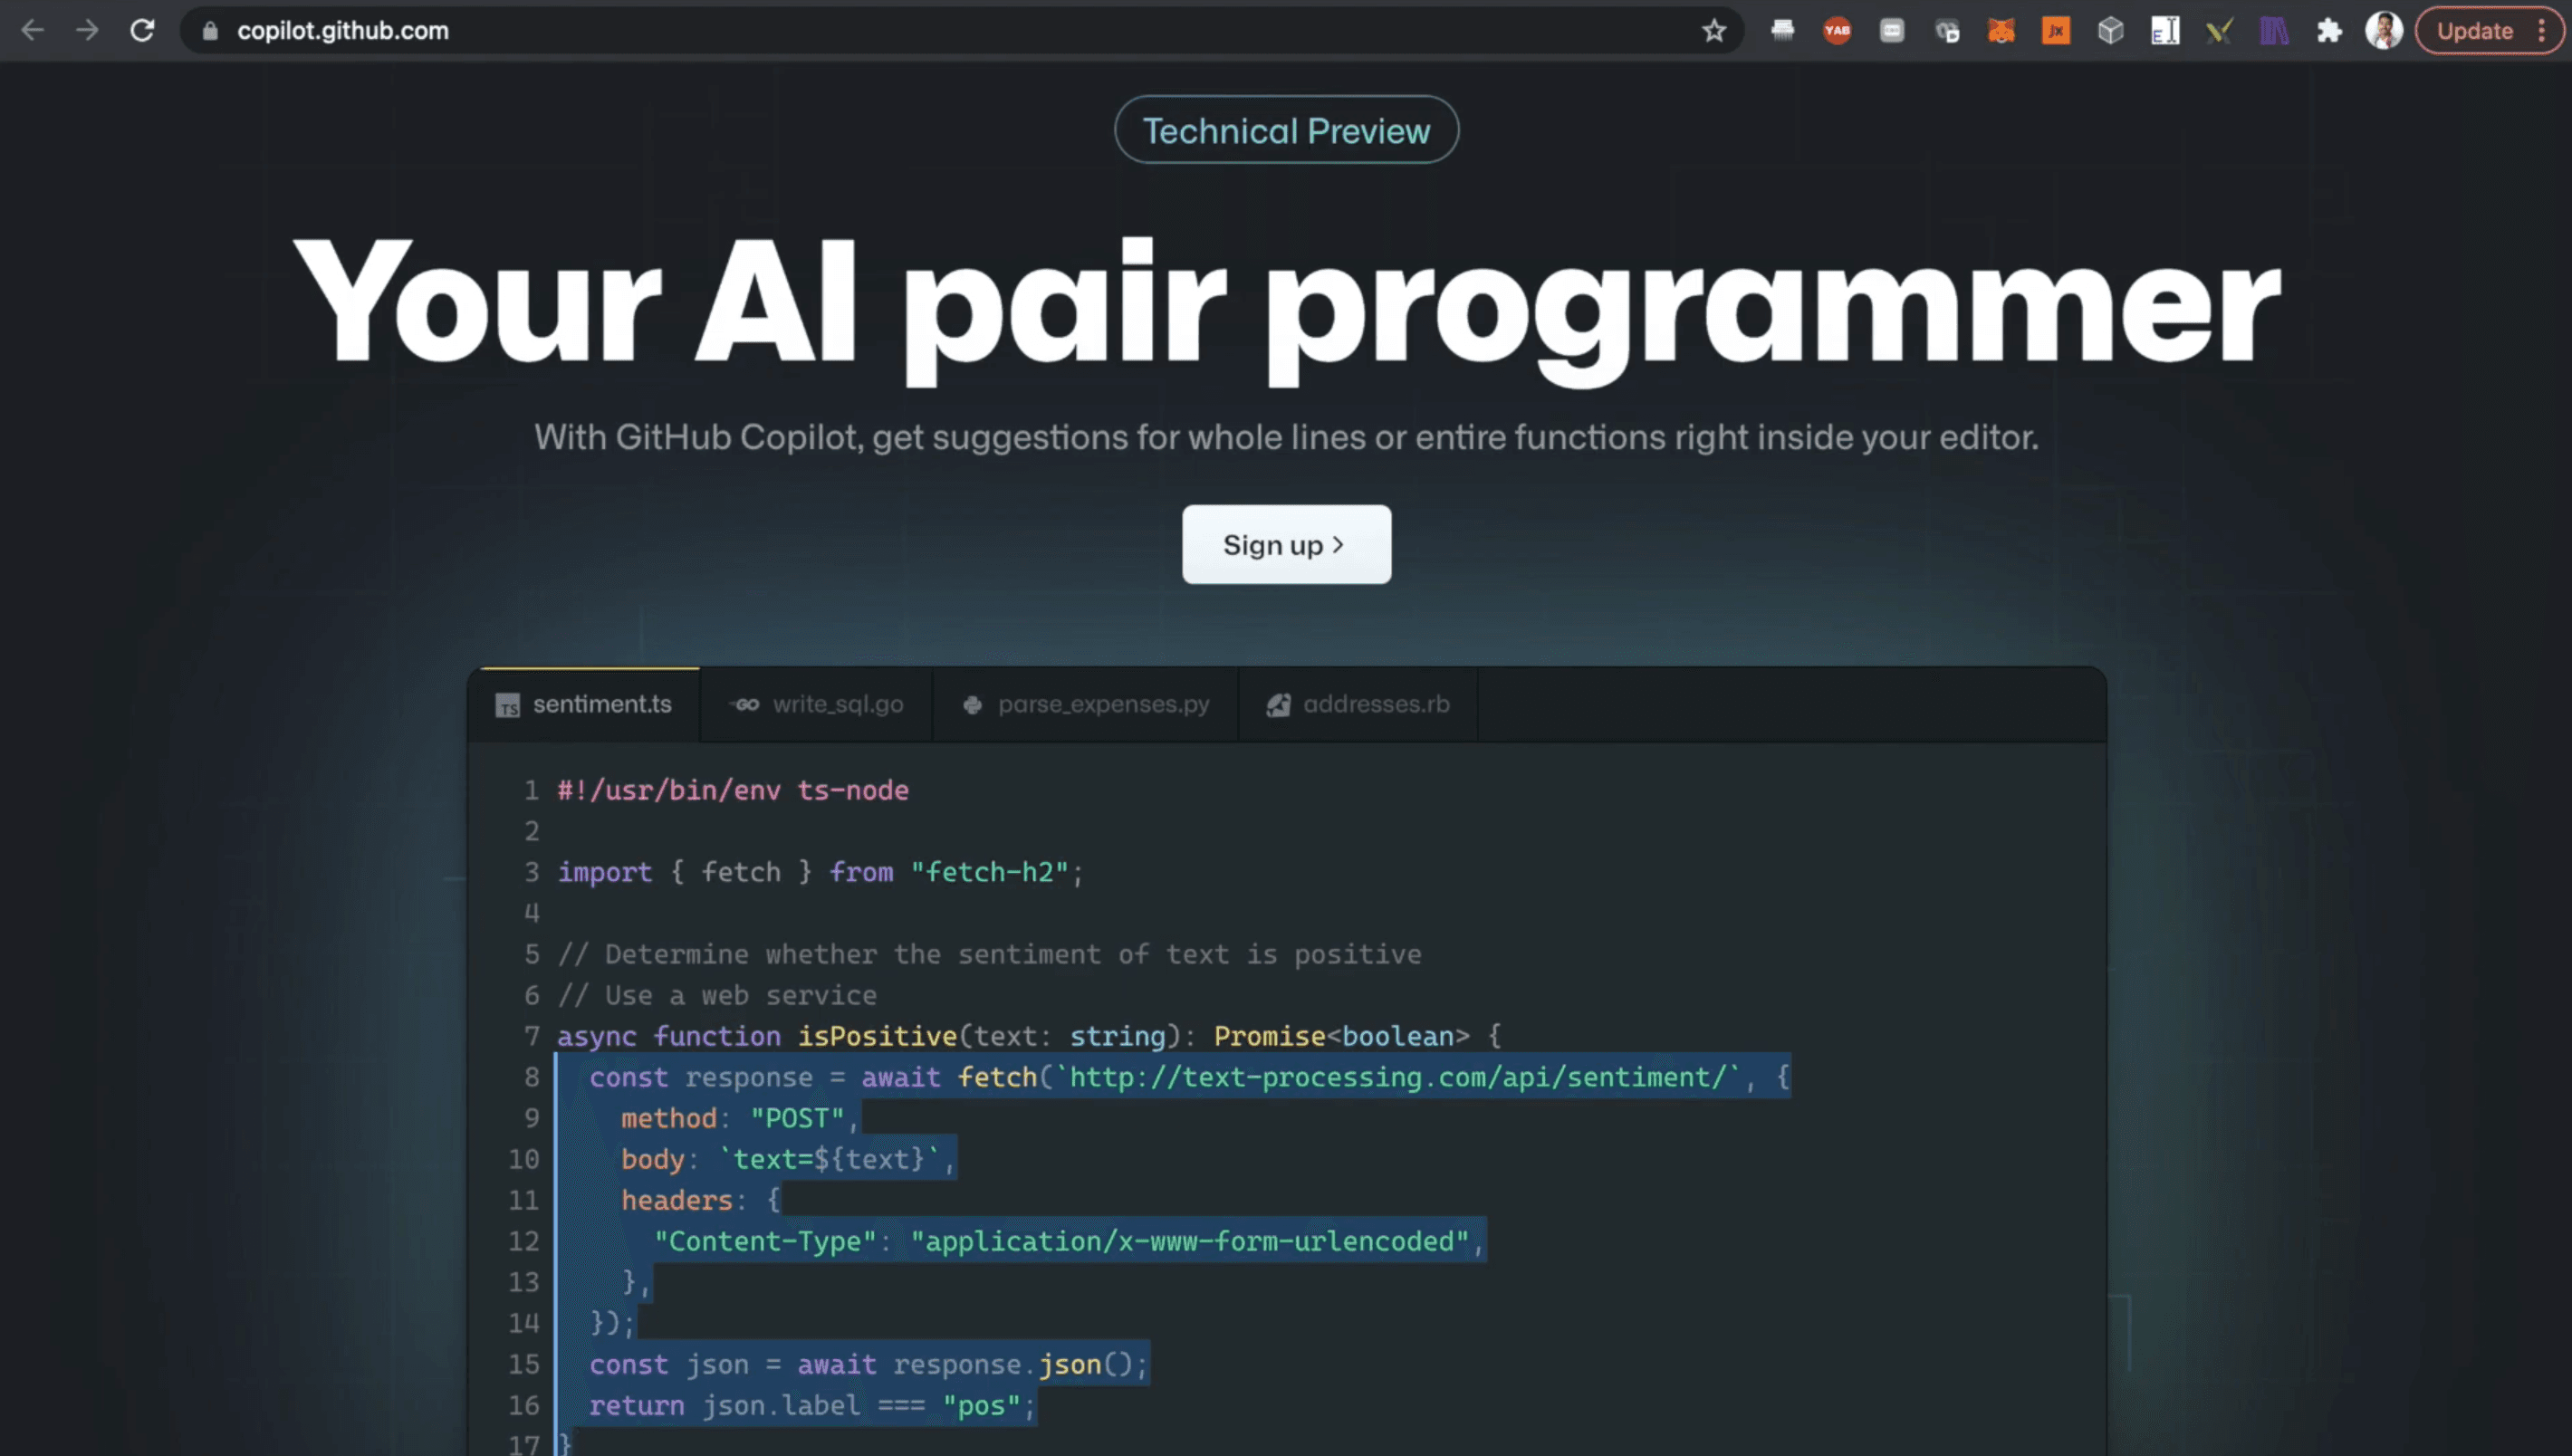Viewport: 2572px width, 1456px height.
Task: Click the 'const json = await' line
Action: click(x=868, y=1364)
